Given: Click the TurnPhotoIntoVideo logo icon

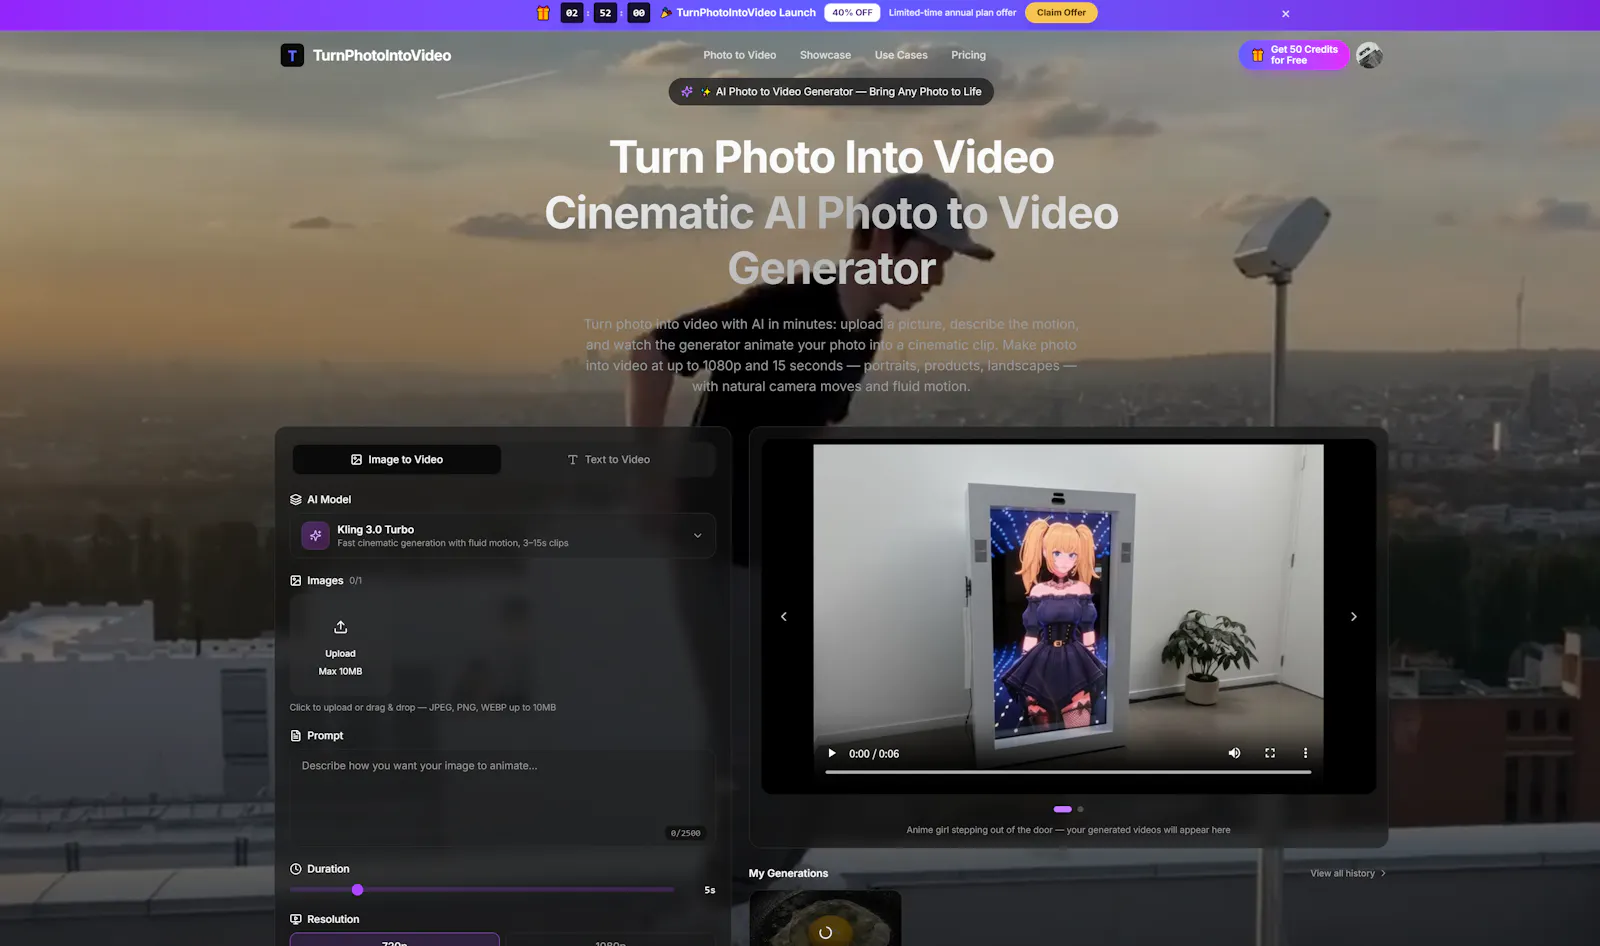Looking at the screenshot, I should click(292, 55).
